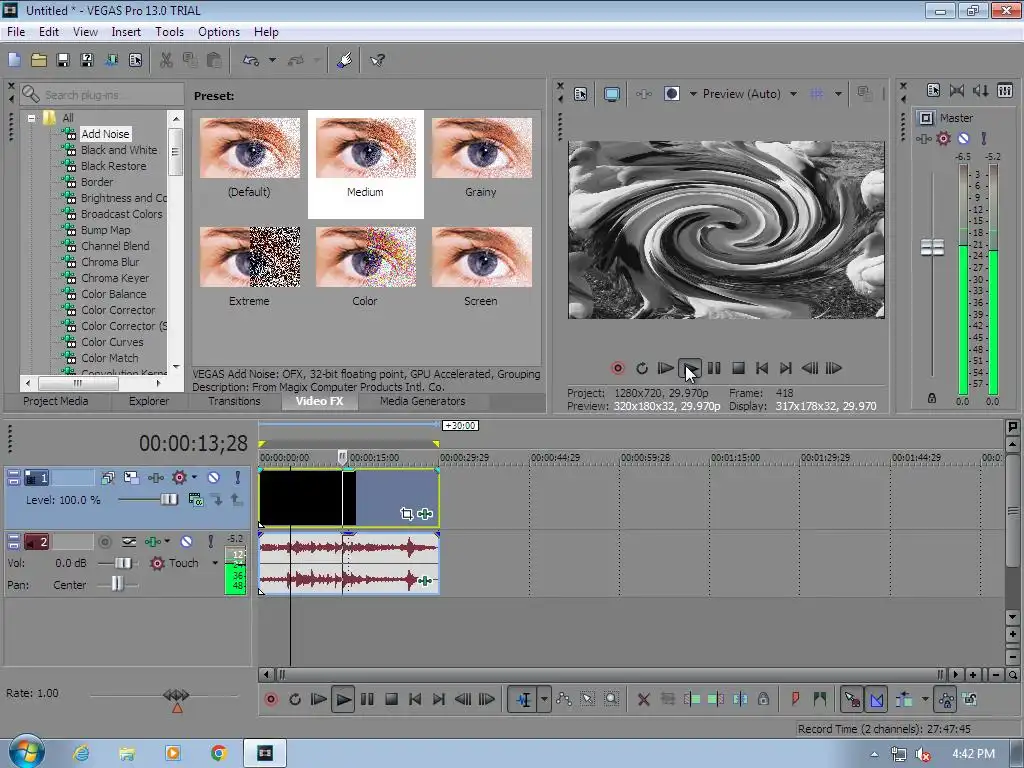Viewport: 1024px width, 768px height.
Task: Open Event FX on the video clip
Action: [425, 514]
